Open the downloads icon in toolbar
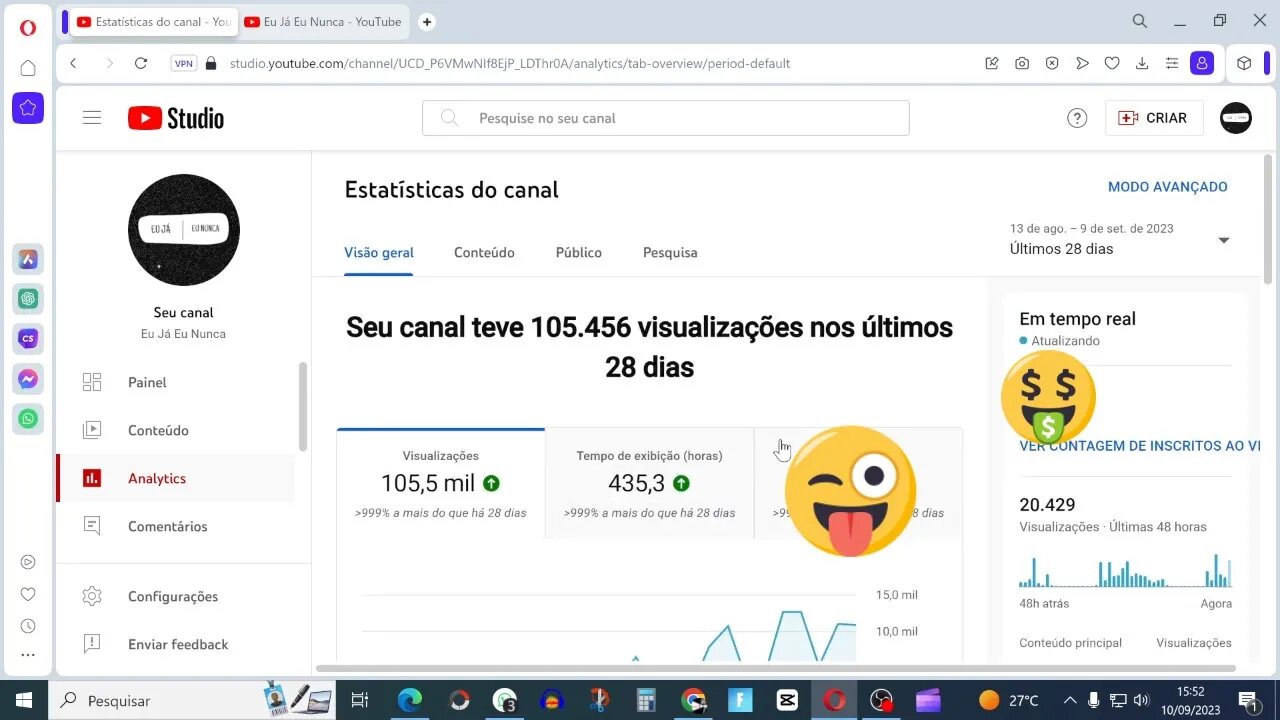This screenshot has height=720, width=1280. point(1142,63)
